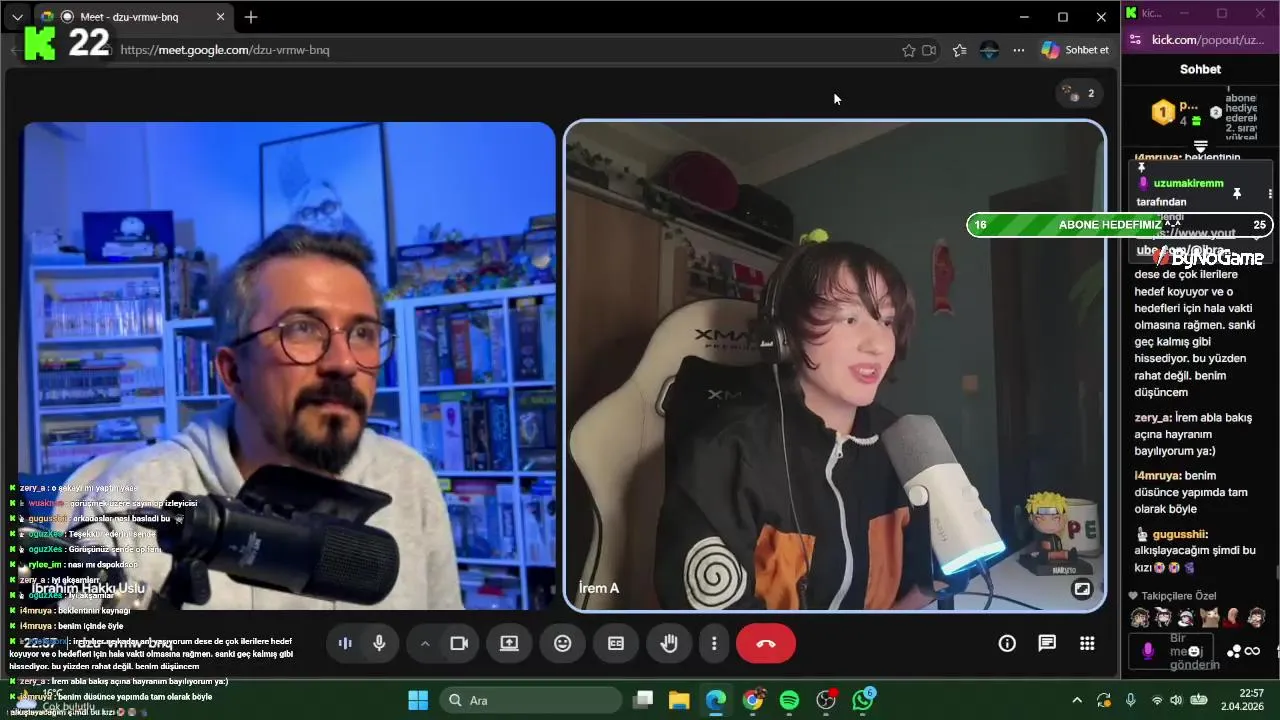Open in-call chat messages panel
Viewport: 1280px width, 720px height.
[x=1047, y=643]
